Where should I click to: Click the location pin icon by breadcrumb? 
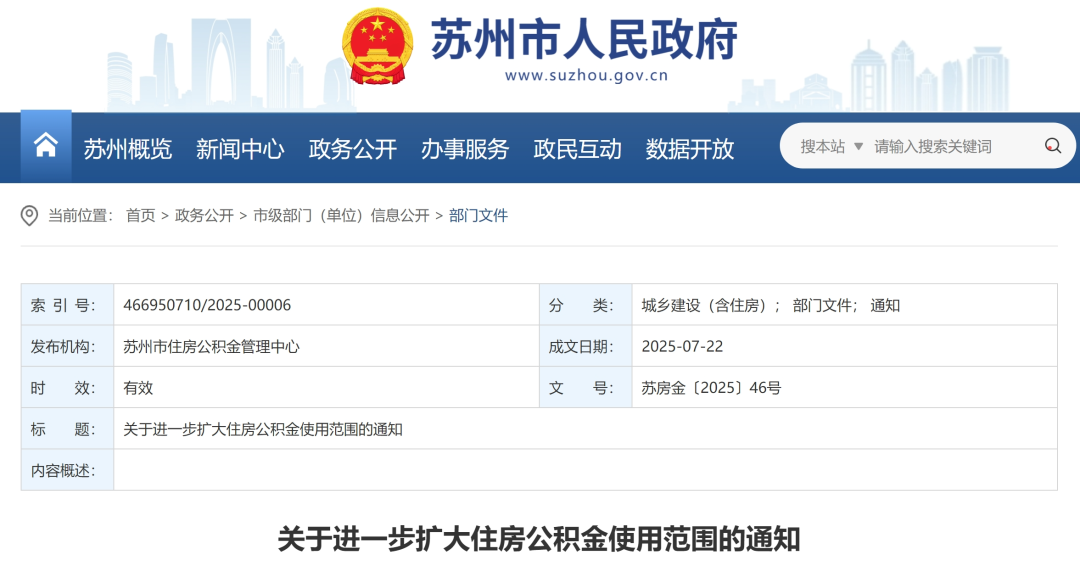(30, 216)
